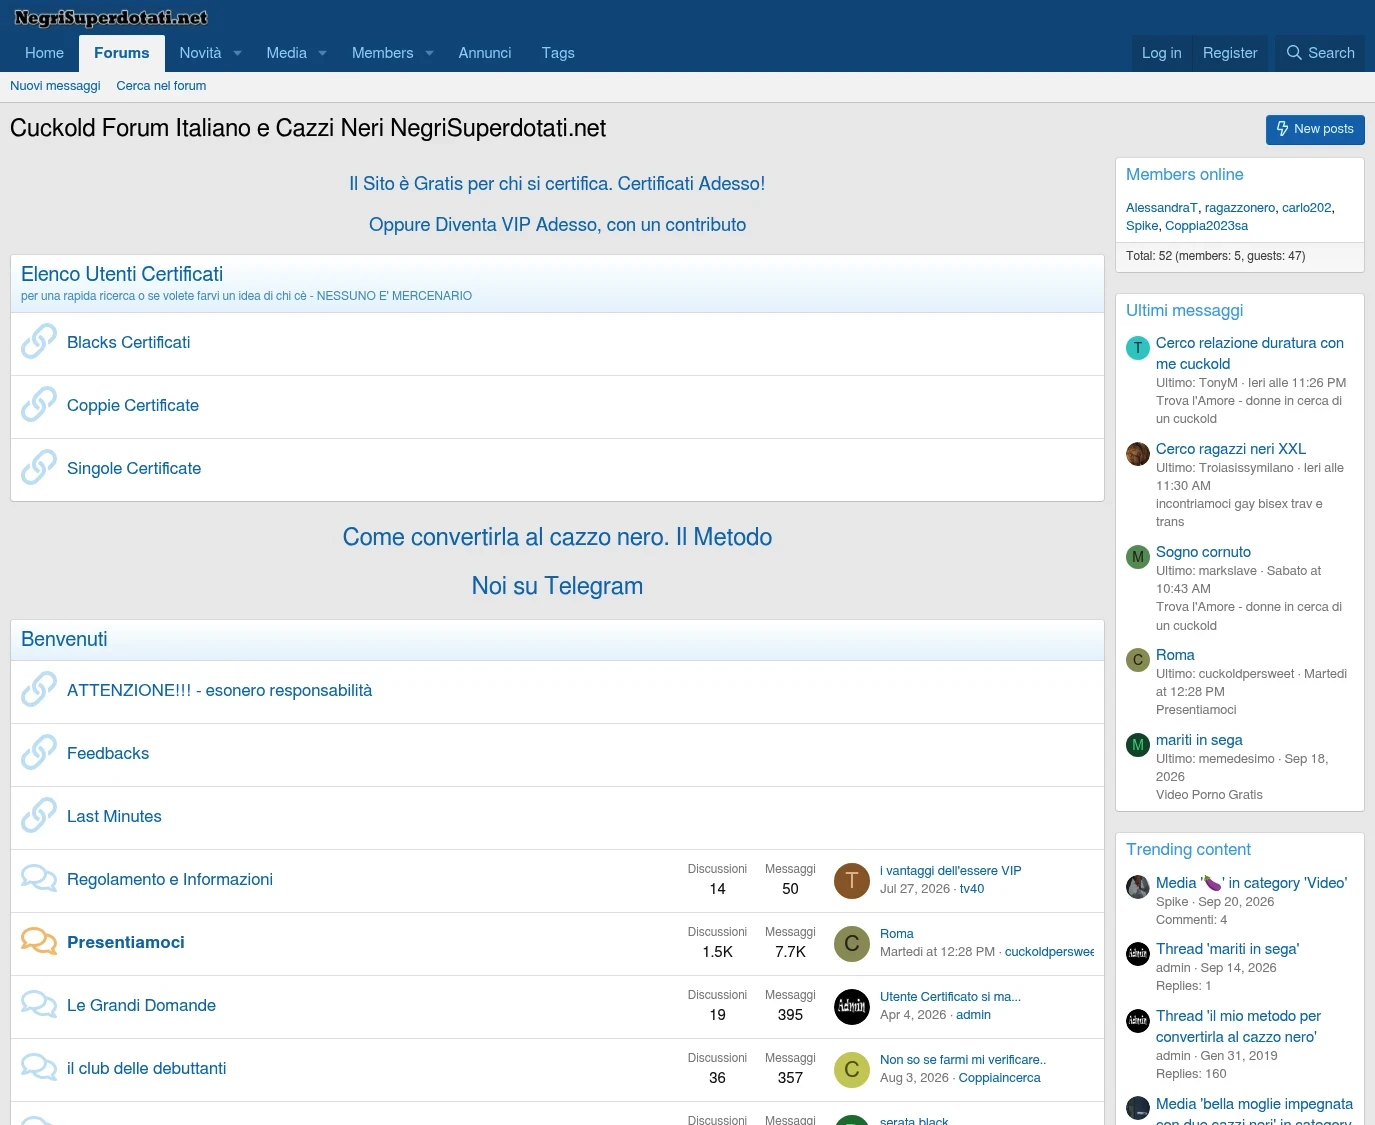Image resolution: width=1375 pixels, height=1125 pixels.
Task: Open Thread 'mariti in sega' in Trending content
Action: click(1227, 949)
